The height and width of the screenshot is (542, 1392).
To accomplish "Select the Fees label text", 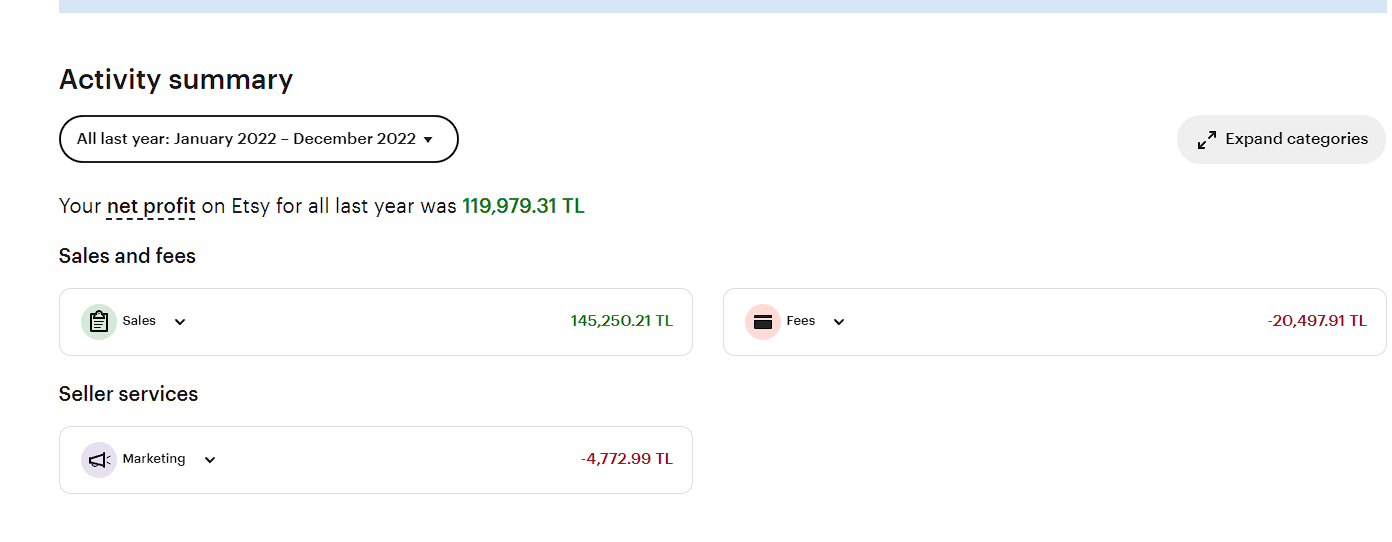I will [x=801, y=321].
